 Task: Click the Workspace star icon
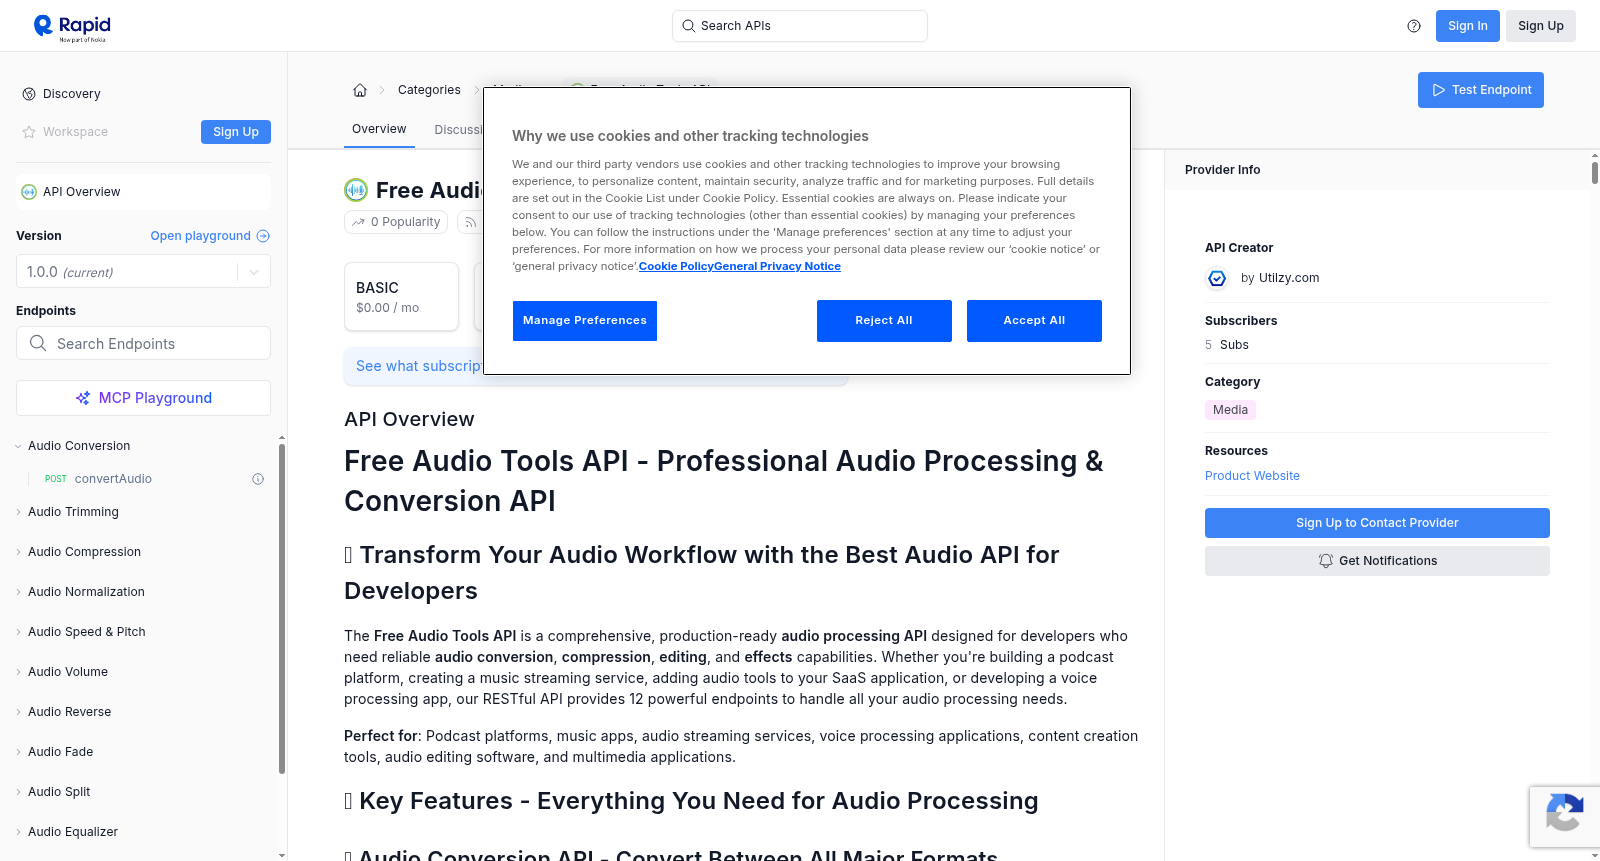[x=29, y=132]
